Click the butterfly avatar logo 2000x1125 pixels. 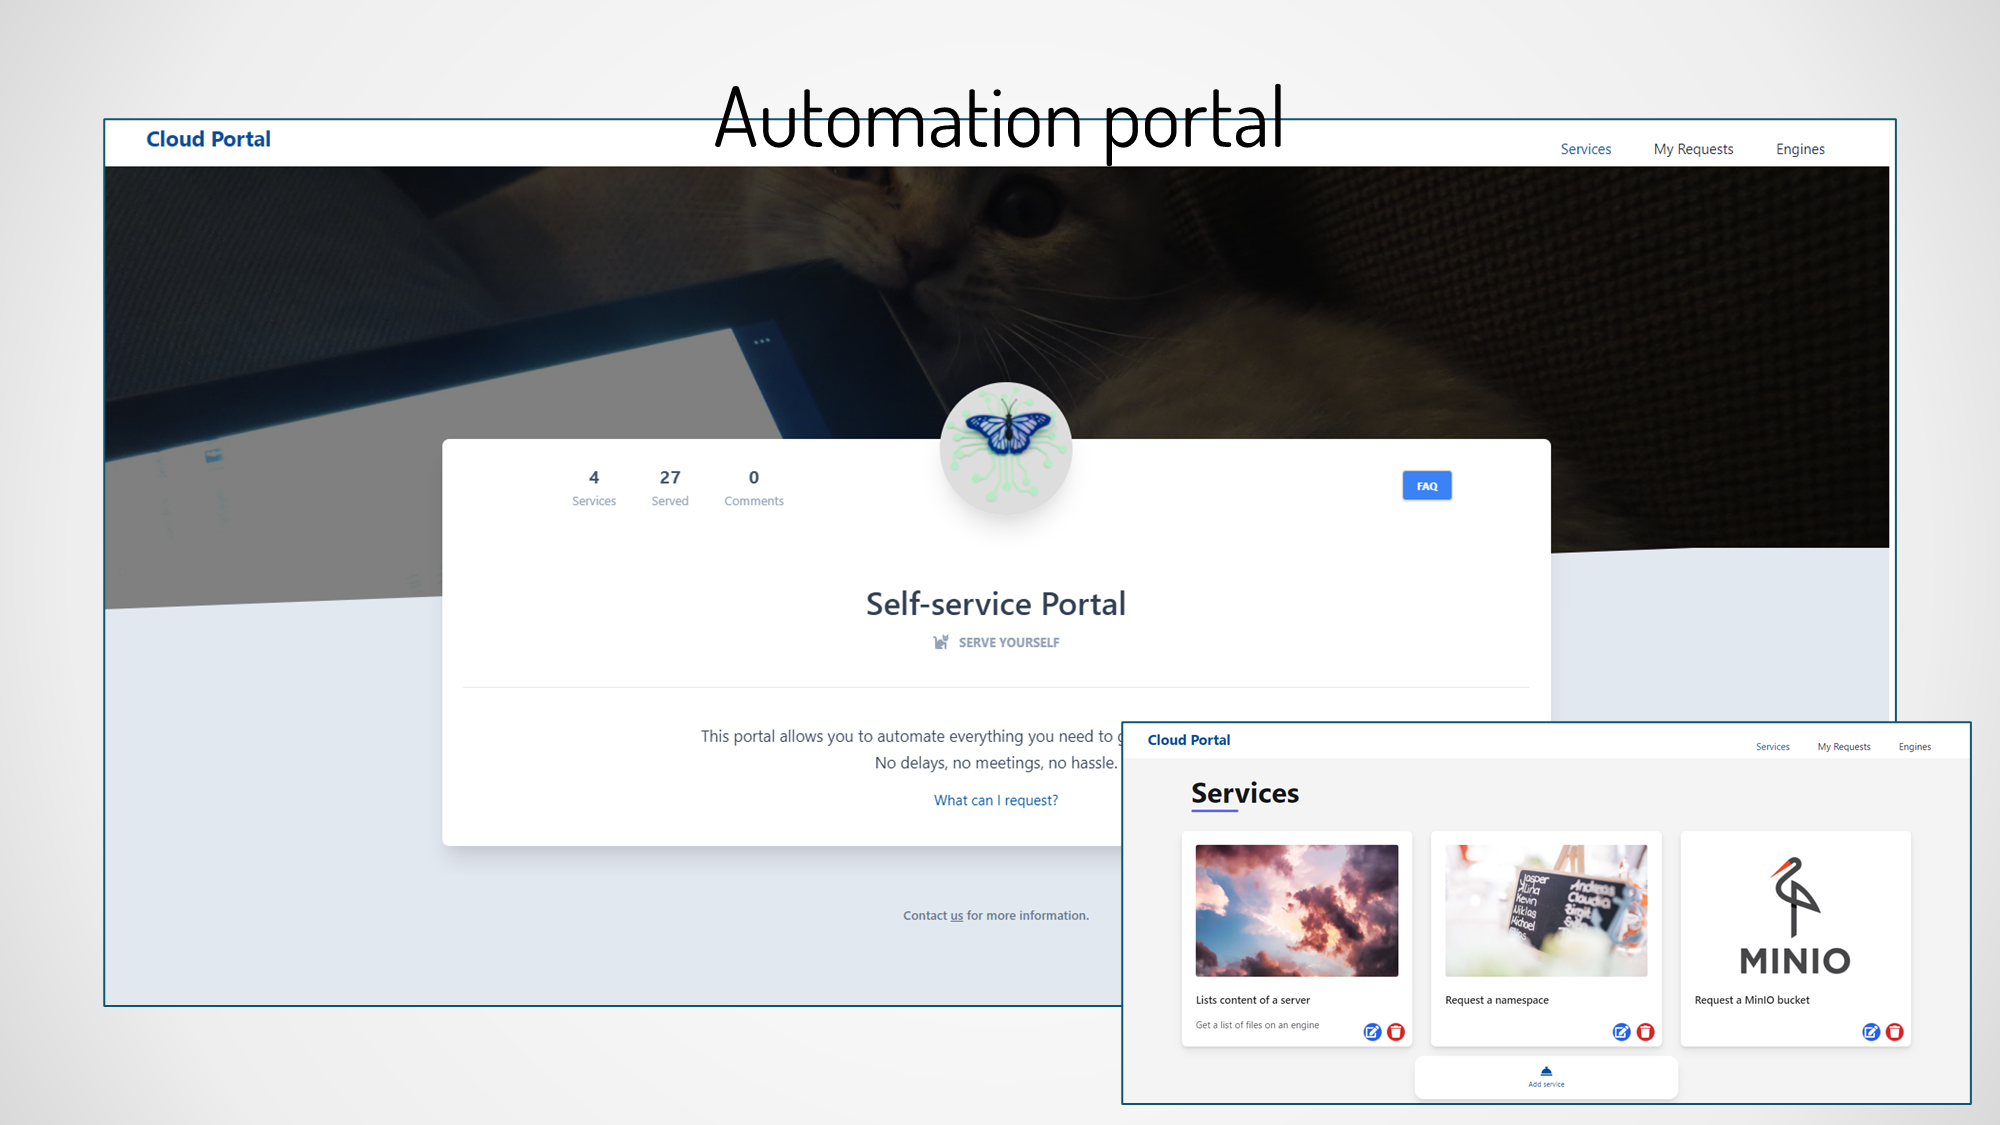pyautogui.click(x=1006, y=447)
